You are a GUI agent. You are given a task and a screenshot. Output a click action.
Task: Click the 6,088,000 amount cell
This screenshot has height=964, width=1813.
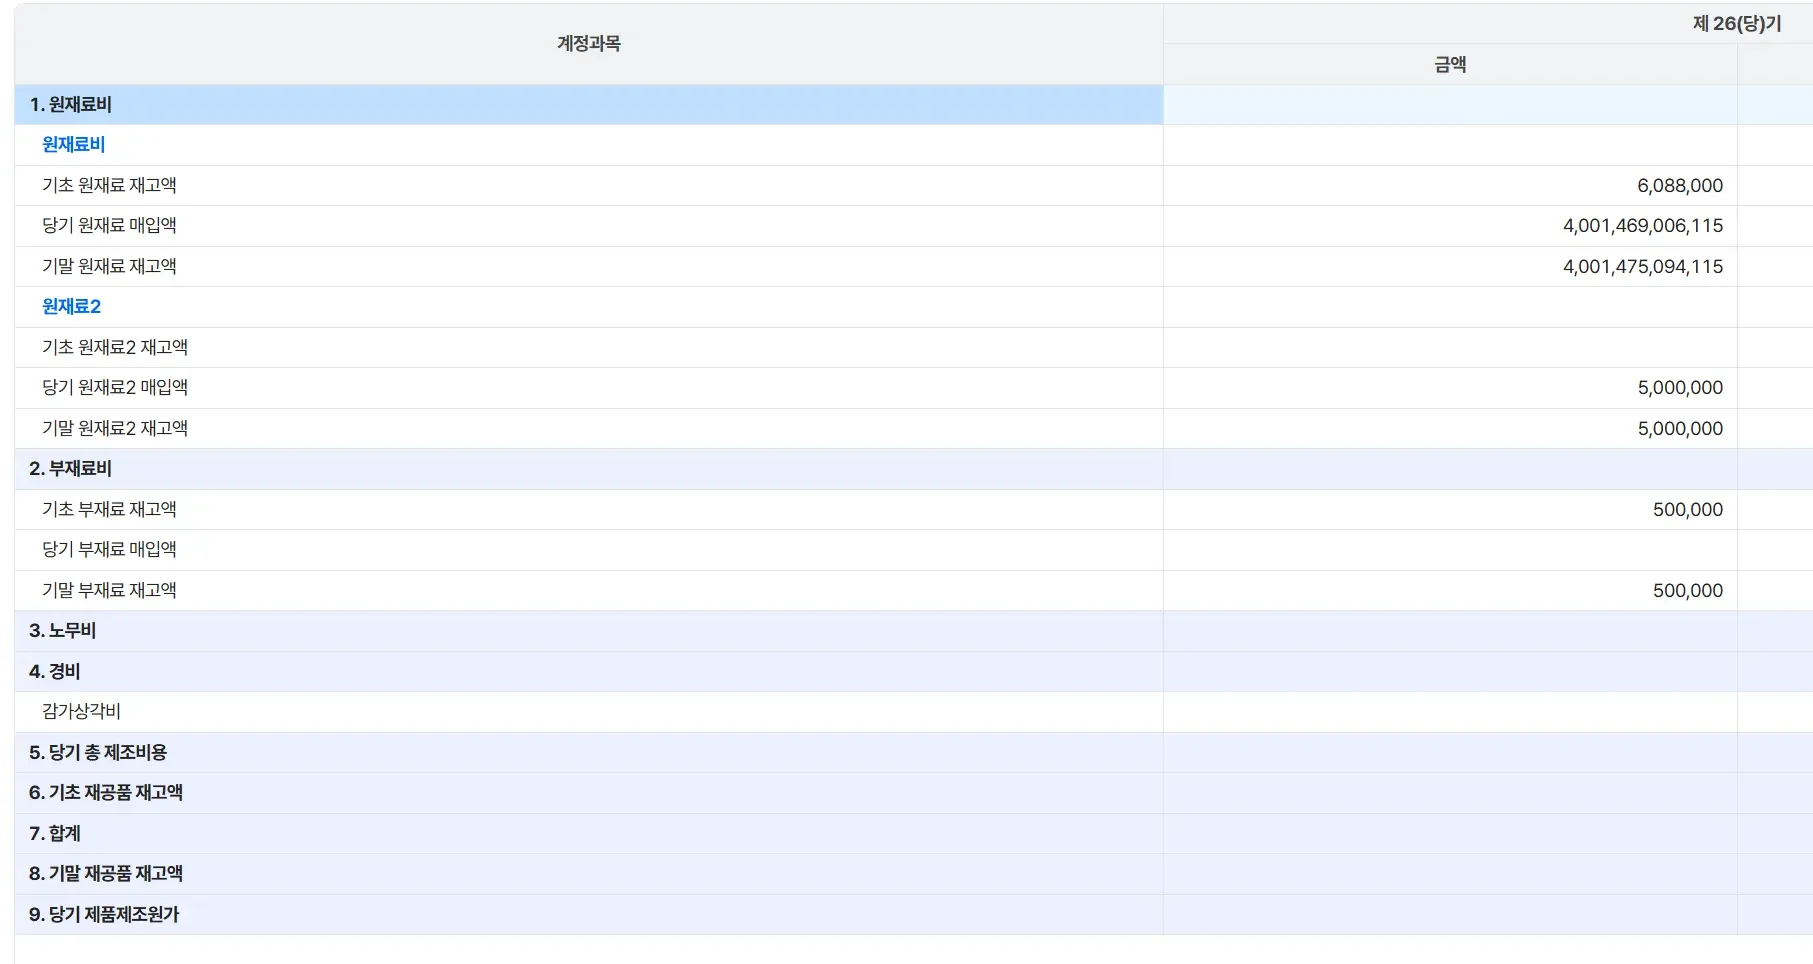pos(1679,186)
